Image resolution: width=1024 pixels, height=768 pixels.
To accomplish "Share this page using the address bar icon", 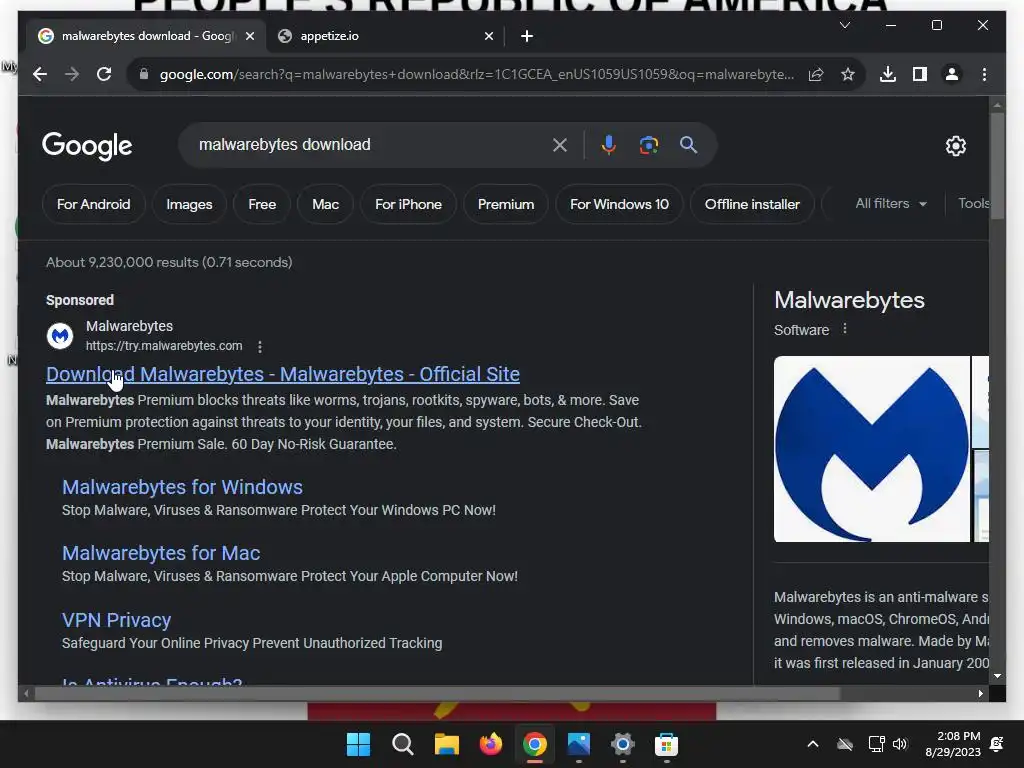I will (x=816, y=74).
